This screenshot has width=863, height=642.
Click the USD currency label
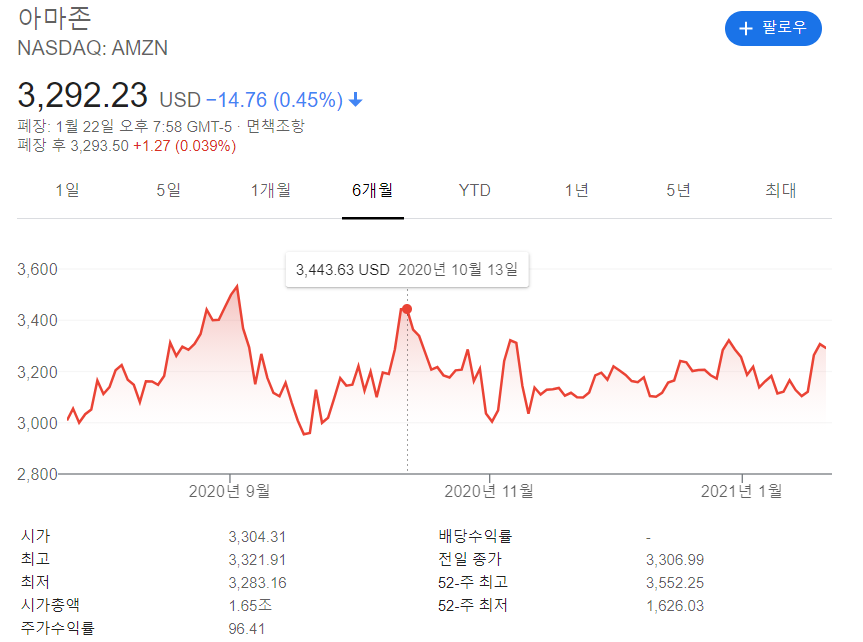coord(180,100)
